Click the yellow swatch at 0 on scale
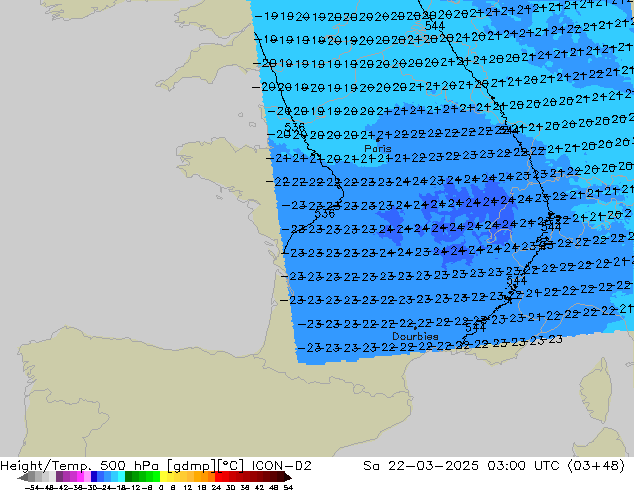The height and width of the screenshot is (490, 634). pyautogui.click(x=163, y=476)
